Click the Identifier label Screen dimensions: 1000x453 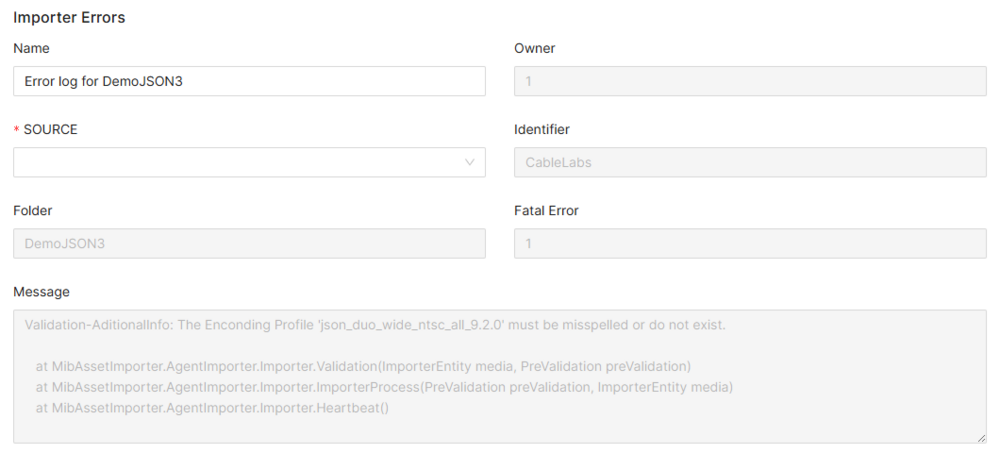(x=541, y=130)
